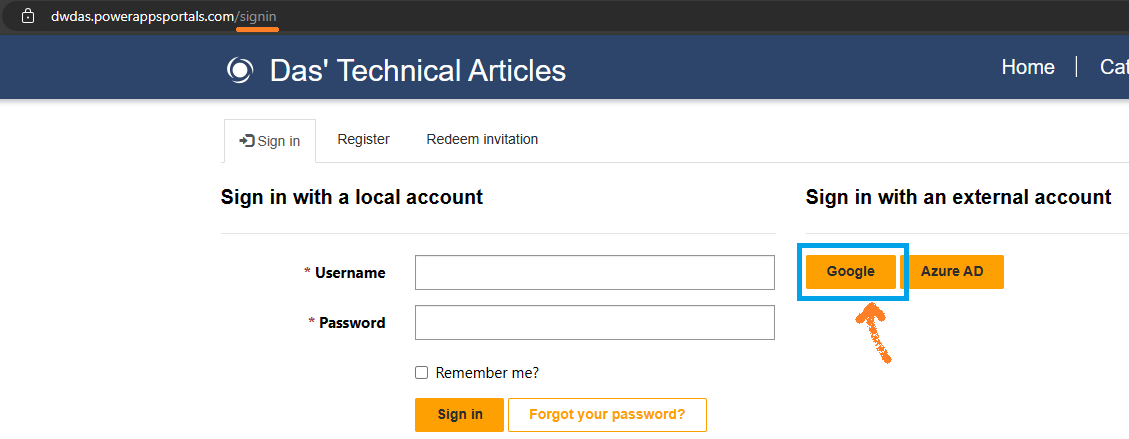Sign in with the Azure AD button
1129x439 pixels.
952,272
